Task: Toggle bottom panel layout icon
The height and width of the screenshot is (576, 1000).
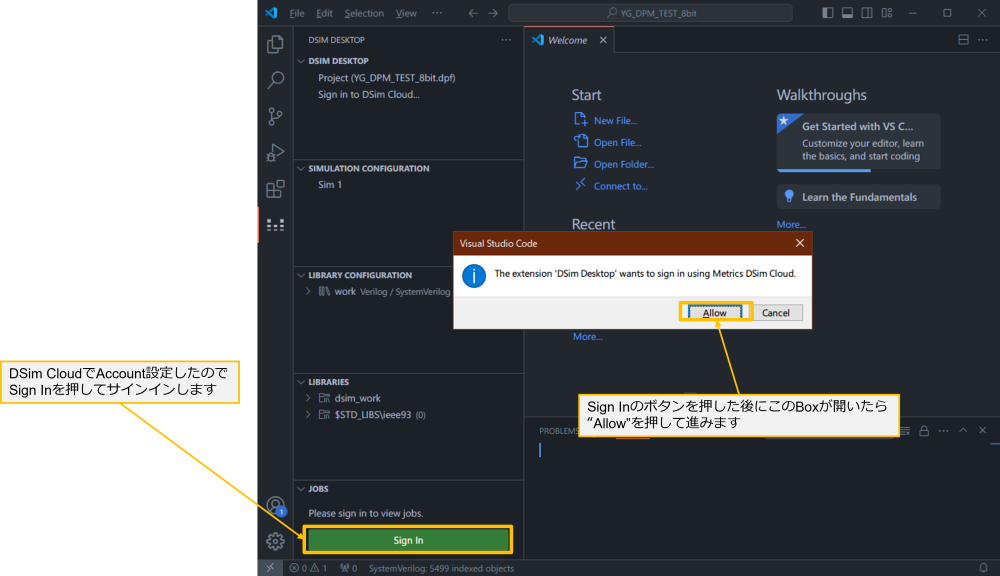Action: pyautogui.click(x=847, y=13)
